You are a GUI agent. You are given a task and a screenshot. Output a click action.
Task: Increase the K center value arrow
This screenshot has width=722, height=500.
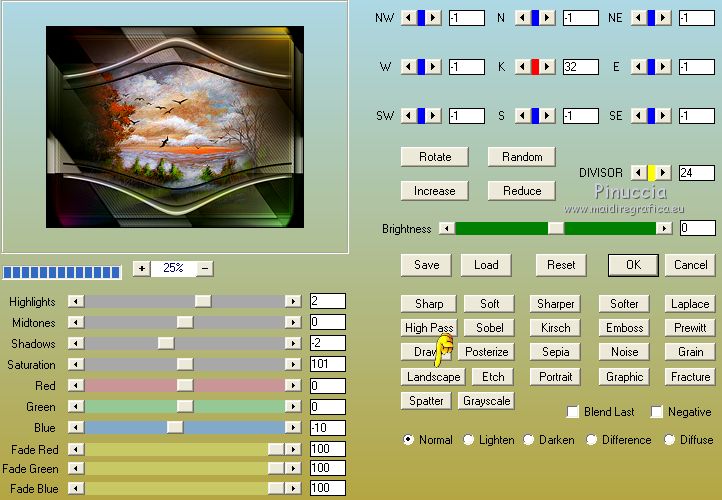pyautogui.click(x=547, y=67)
